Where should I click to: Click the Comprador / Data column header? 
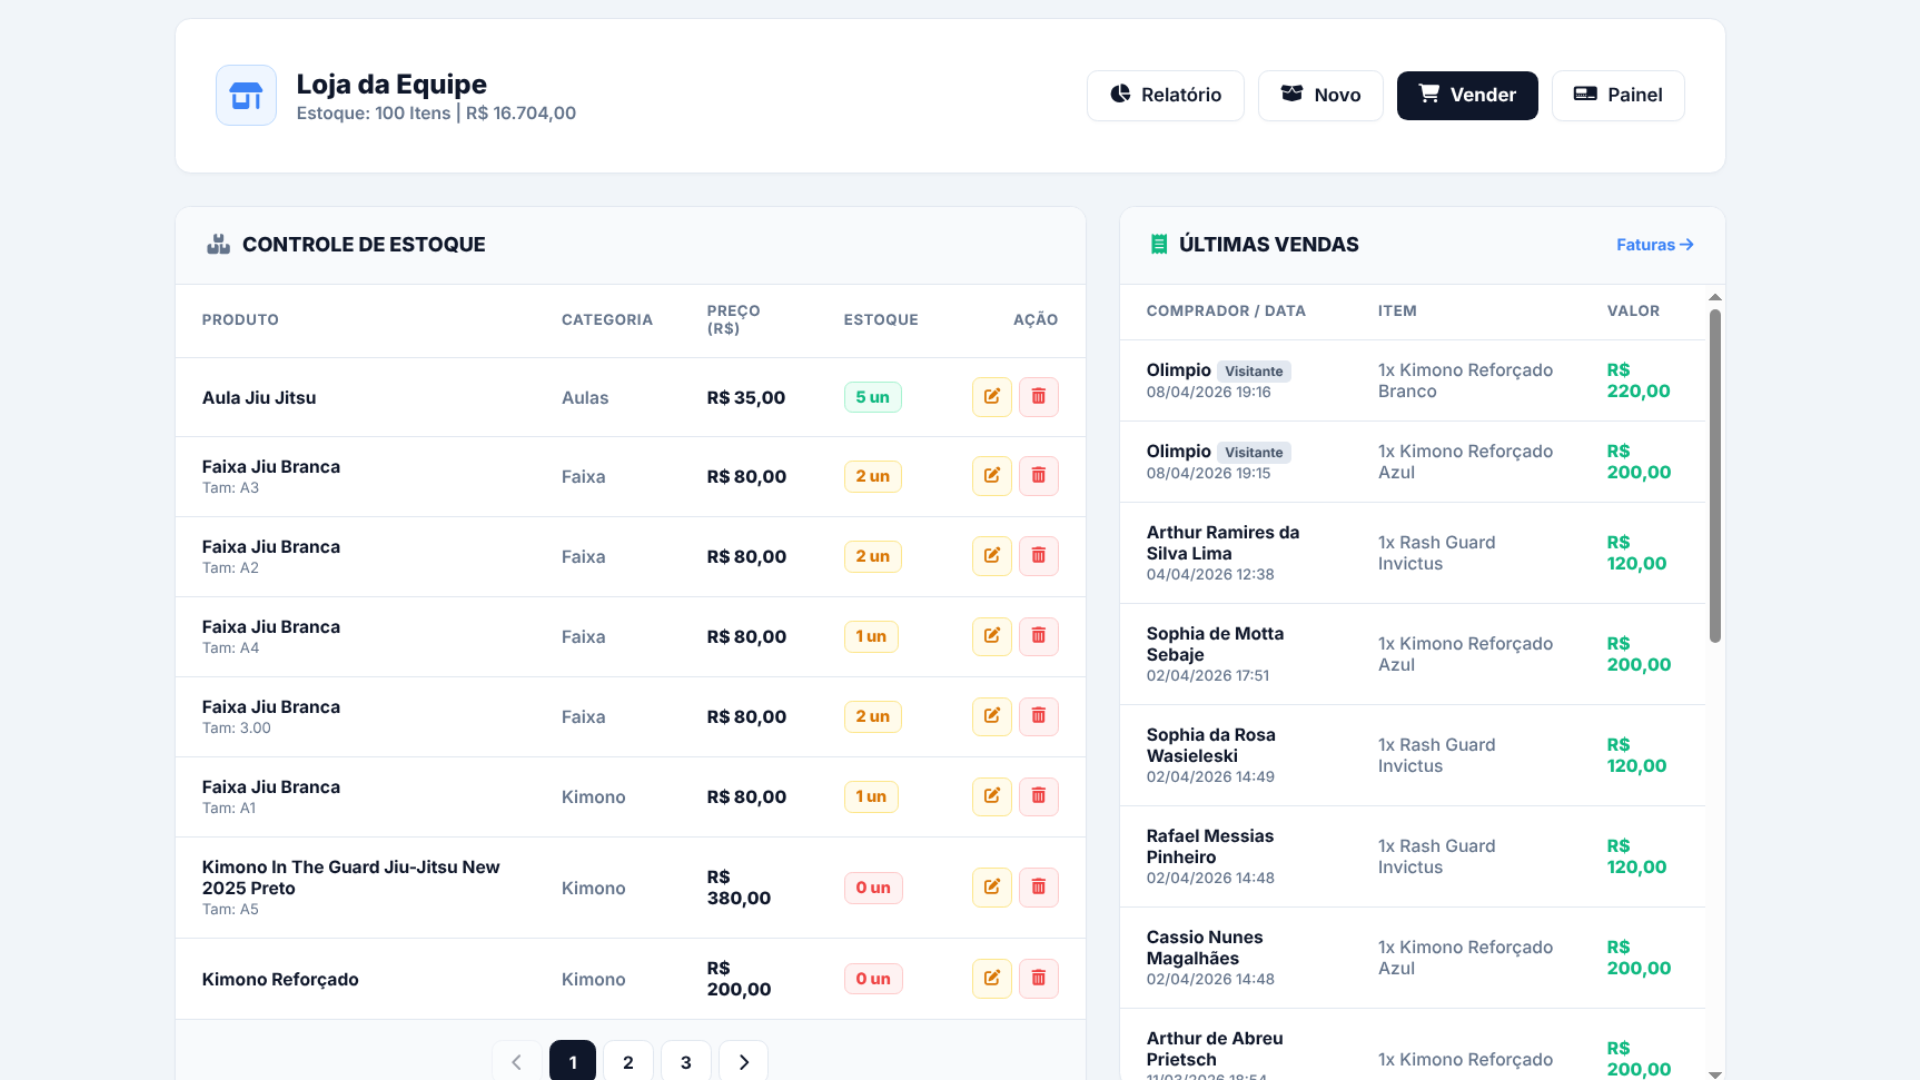[x=1226, y=311]
